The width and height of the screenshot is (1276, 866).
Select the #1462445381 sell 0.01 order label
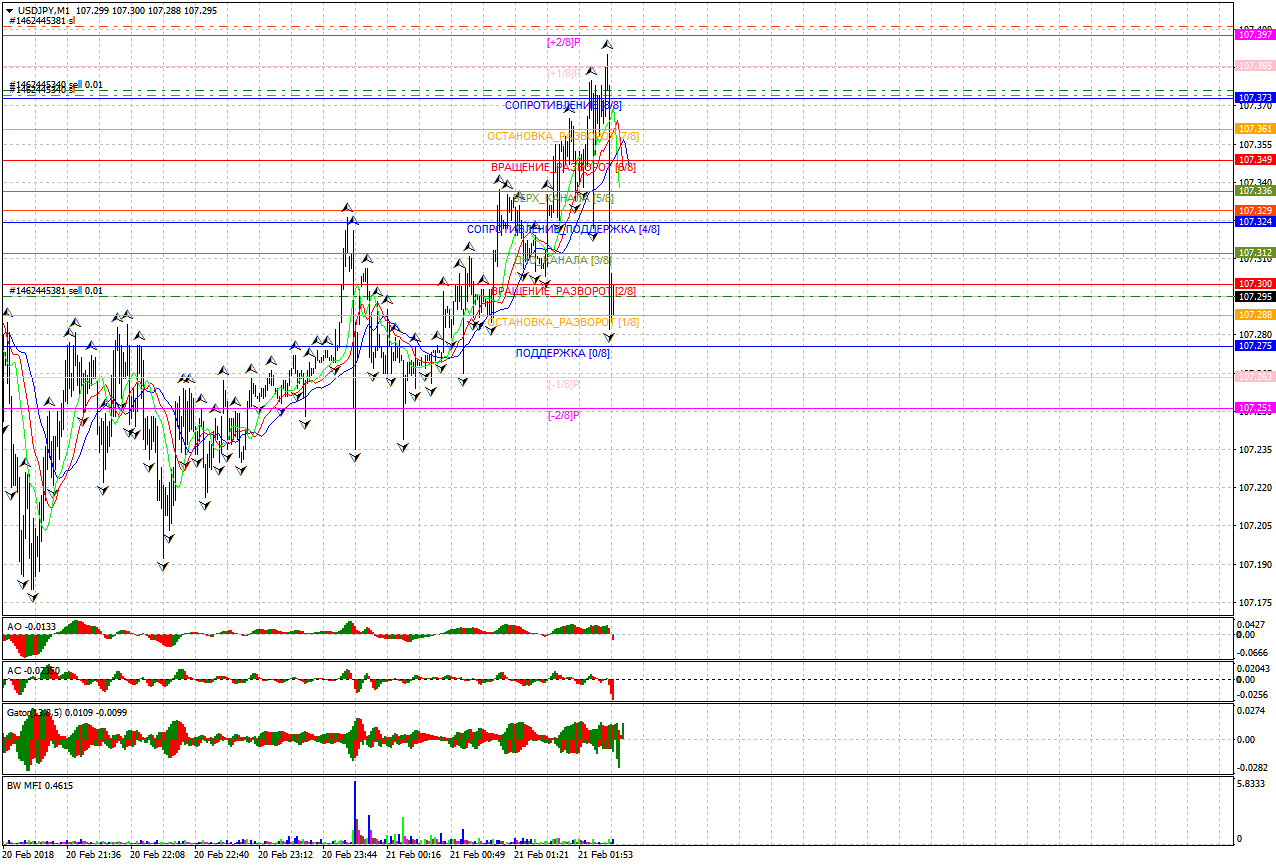(56, 290)
